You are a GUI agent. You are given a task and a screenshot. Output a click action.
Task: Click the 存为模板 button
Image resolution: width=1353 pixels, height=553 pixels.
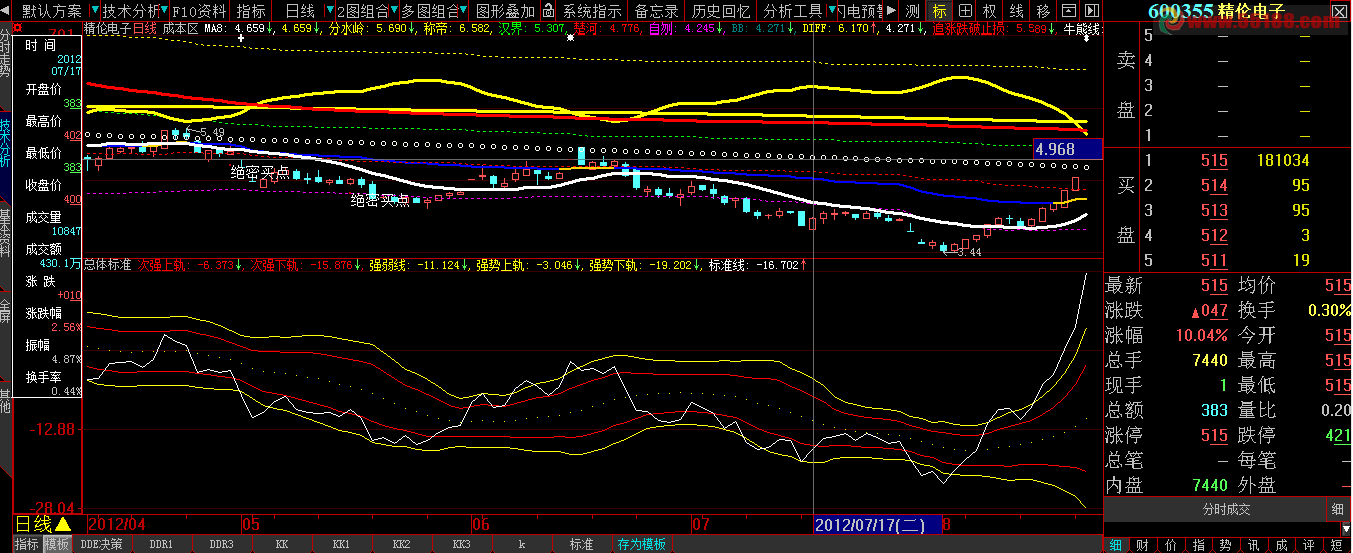642,544
